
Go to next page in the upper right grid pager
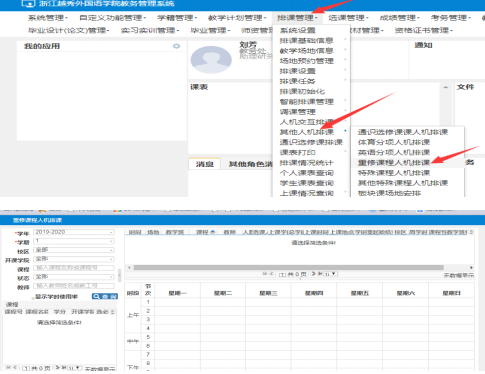pyautogui.click(x=313, y=273)
